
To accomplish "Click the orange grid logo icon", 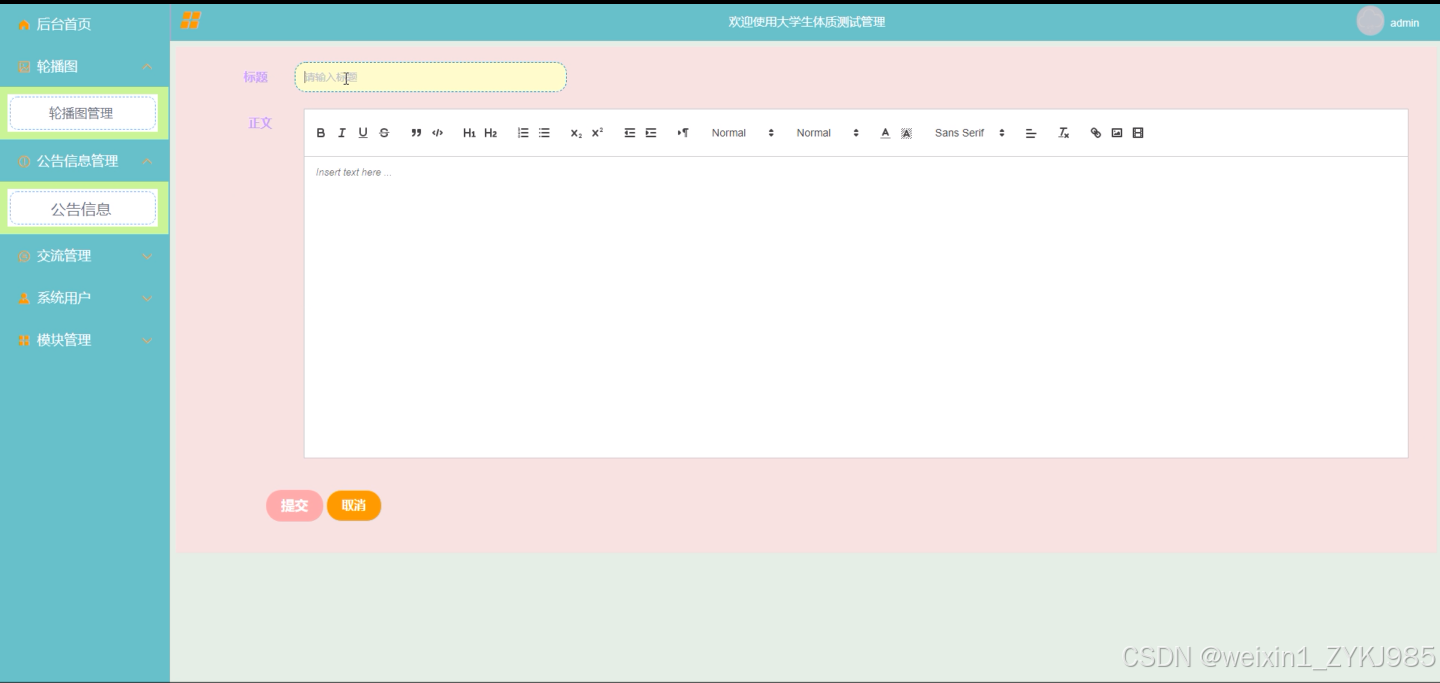I will point(191,20).
